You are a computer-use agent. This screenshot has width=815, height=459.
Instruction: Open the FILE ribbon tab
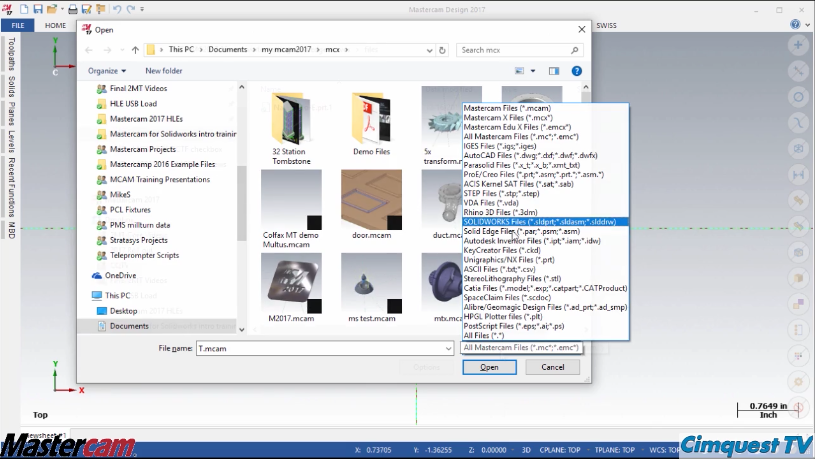point(18,25)
